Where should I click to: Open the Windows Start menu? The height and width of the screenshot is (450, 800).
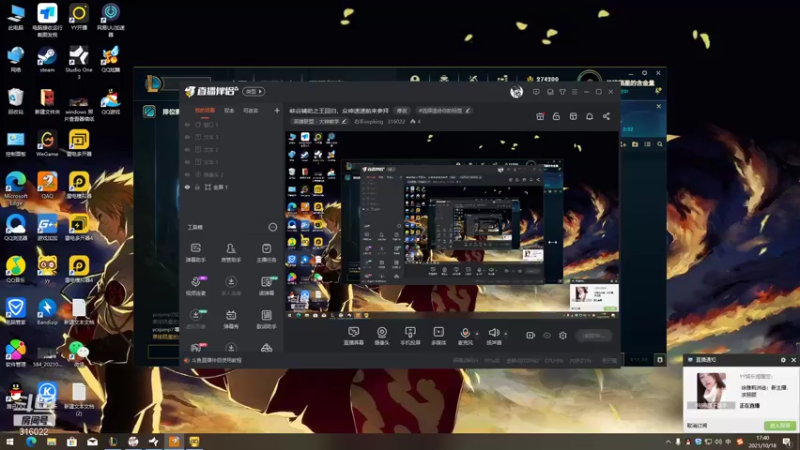[x=10, y=442]
